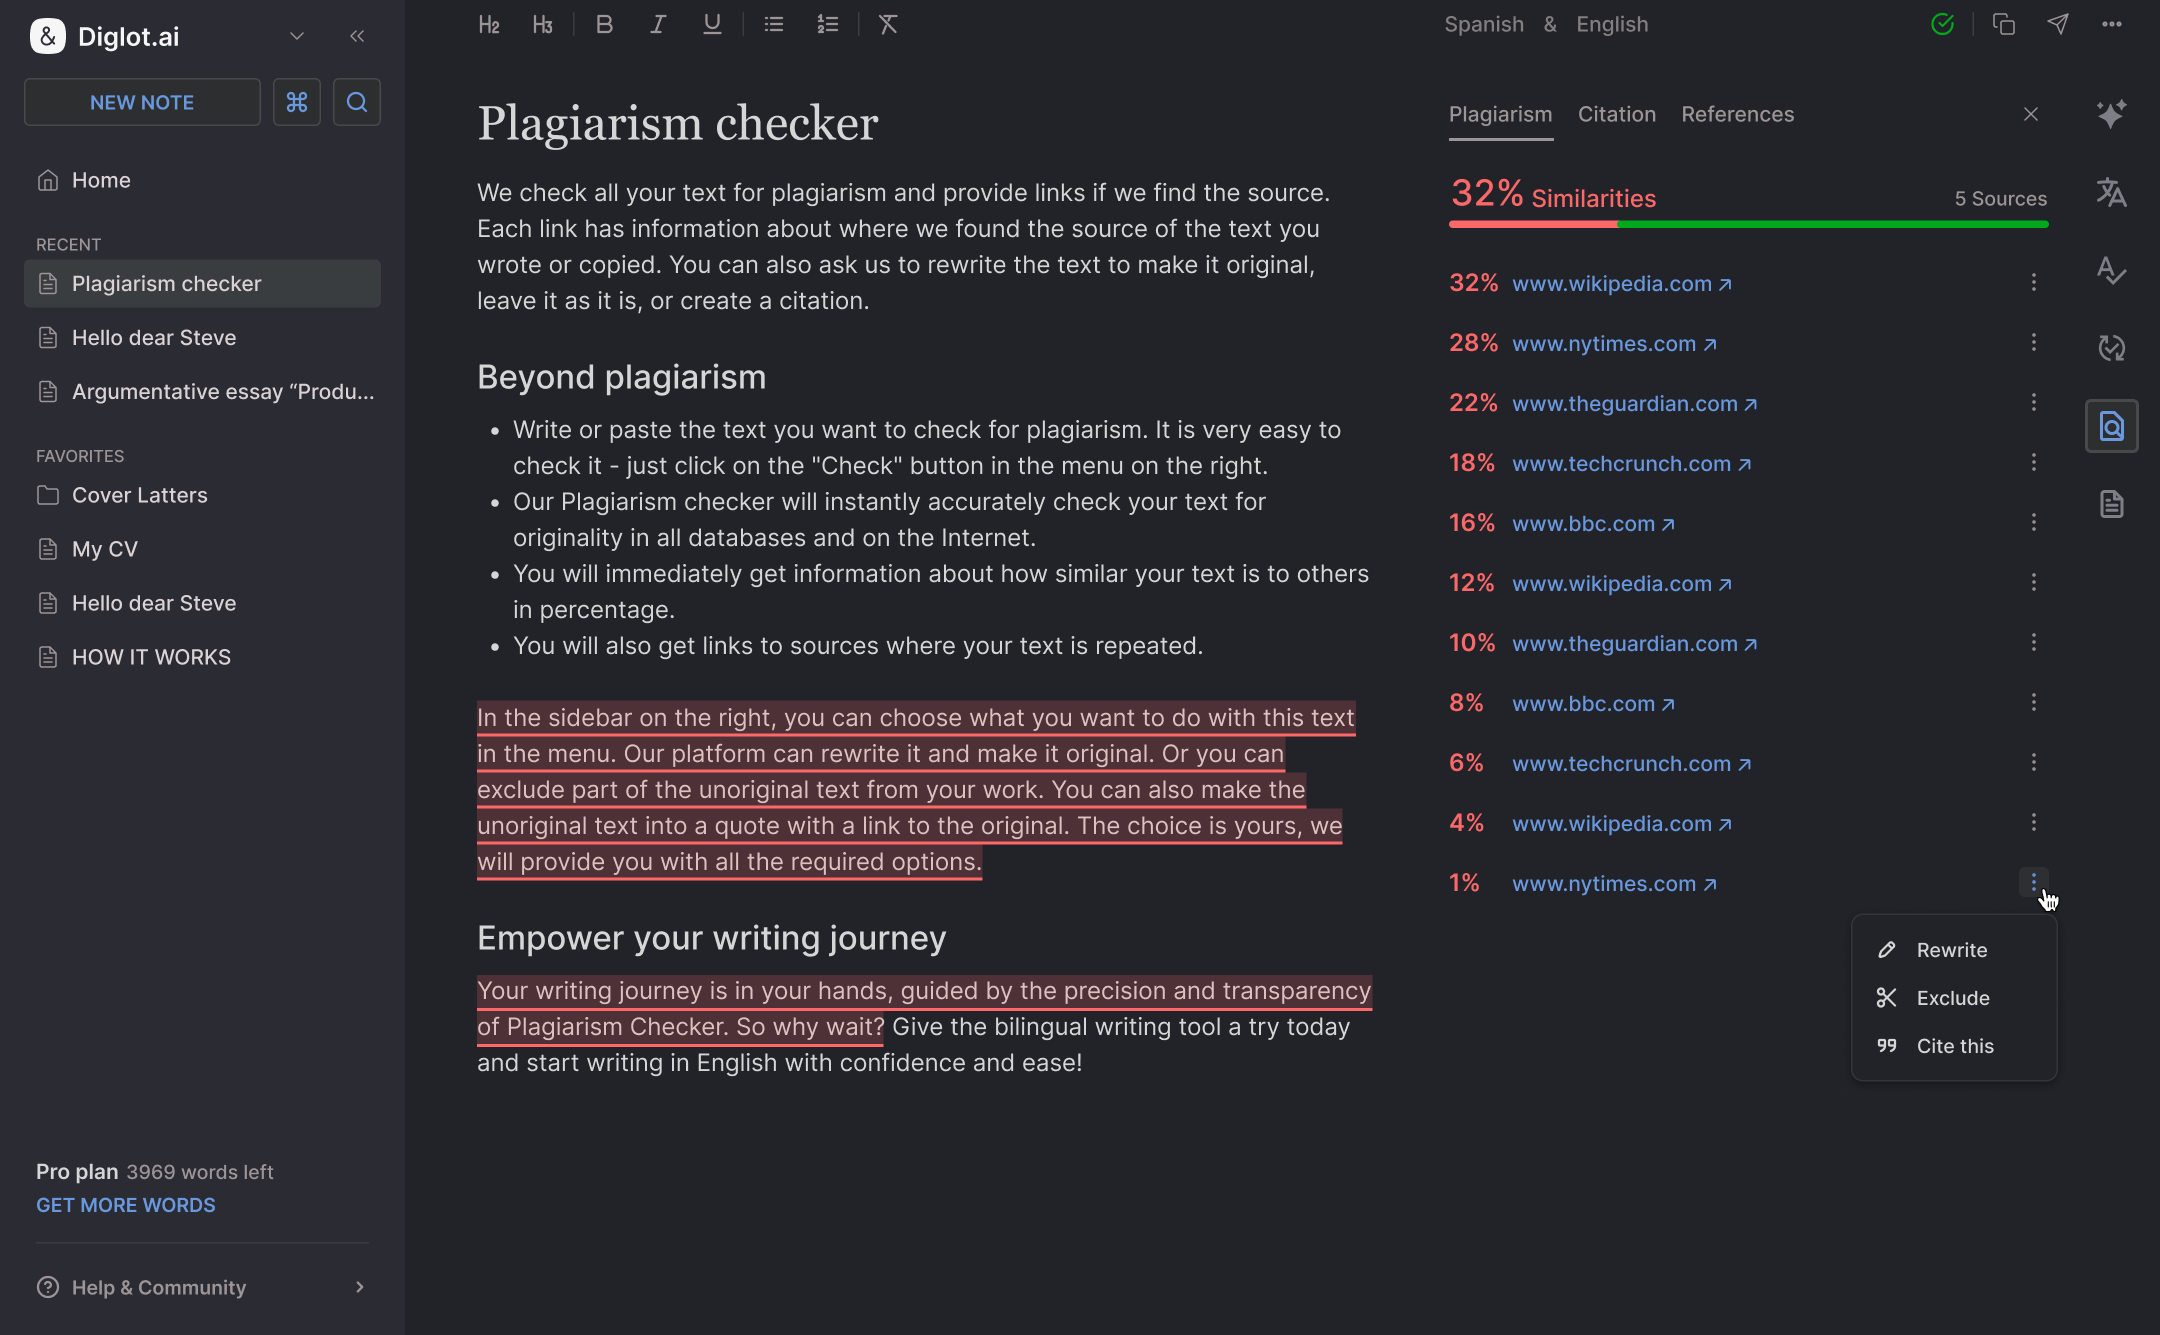Click the similarity progress bar
Viewport: 2160px width, 1335px height.
[x=1748, y=225]
